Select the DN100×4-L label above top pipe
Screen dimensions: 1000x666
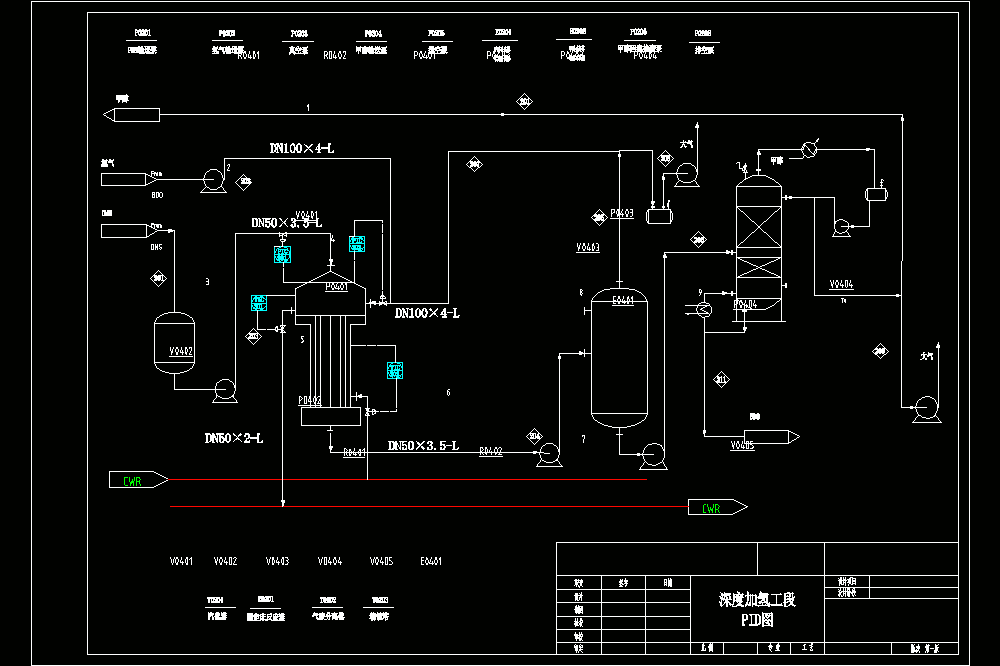click(302, 149)
